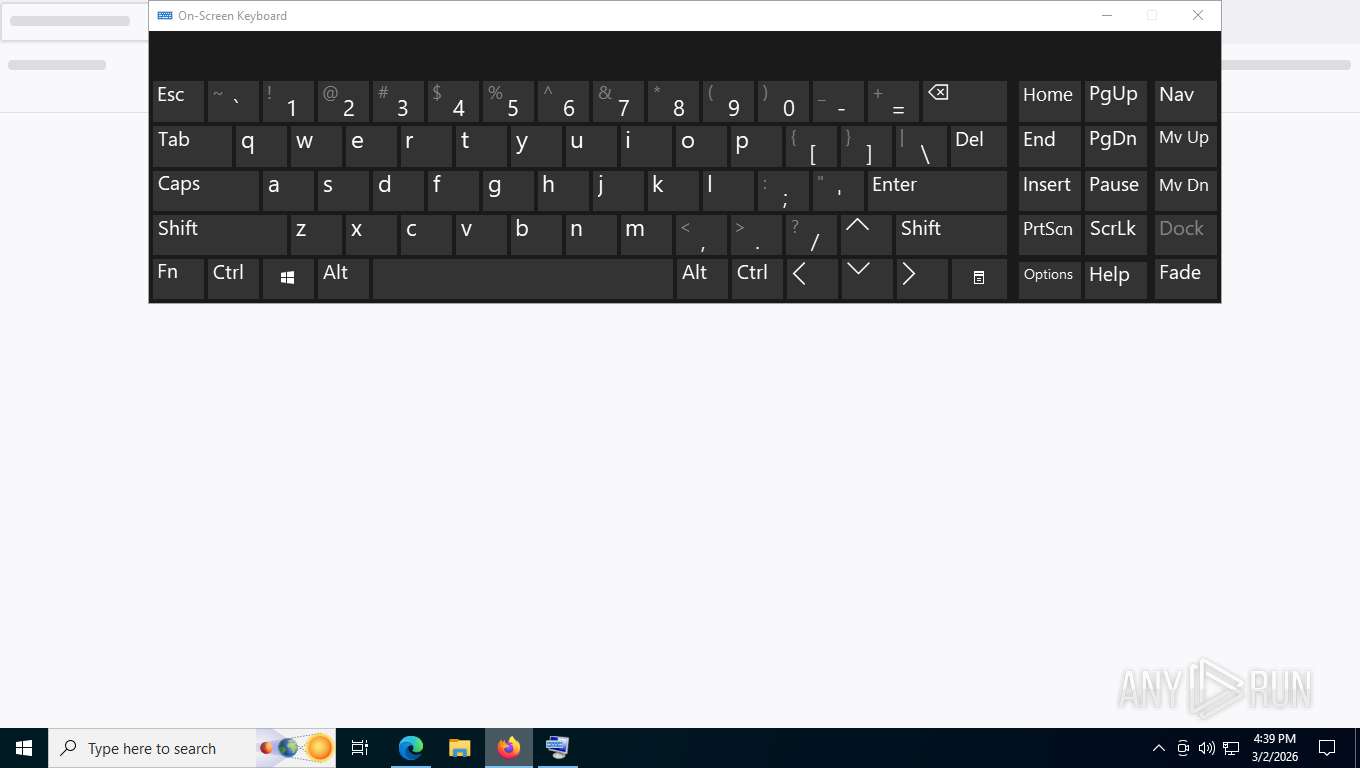
Task: Click the End key
Action: (x=1049, y=146)
